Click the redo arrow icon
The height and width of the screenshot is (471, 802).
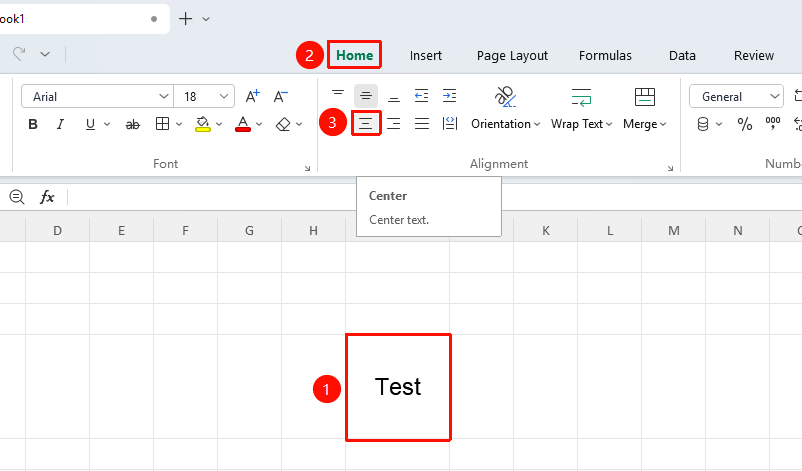pyautogui.click(x=19, y=54)
